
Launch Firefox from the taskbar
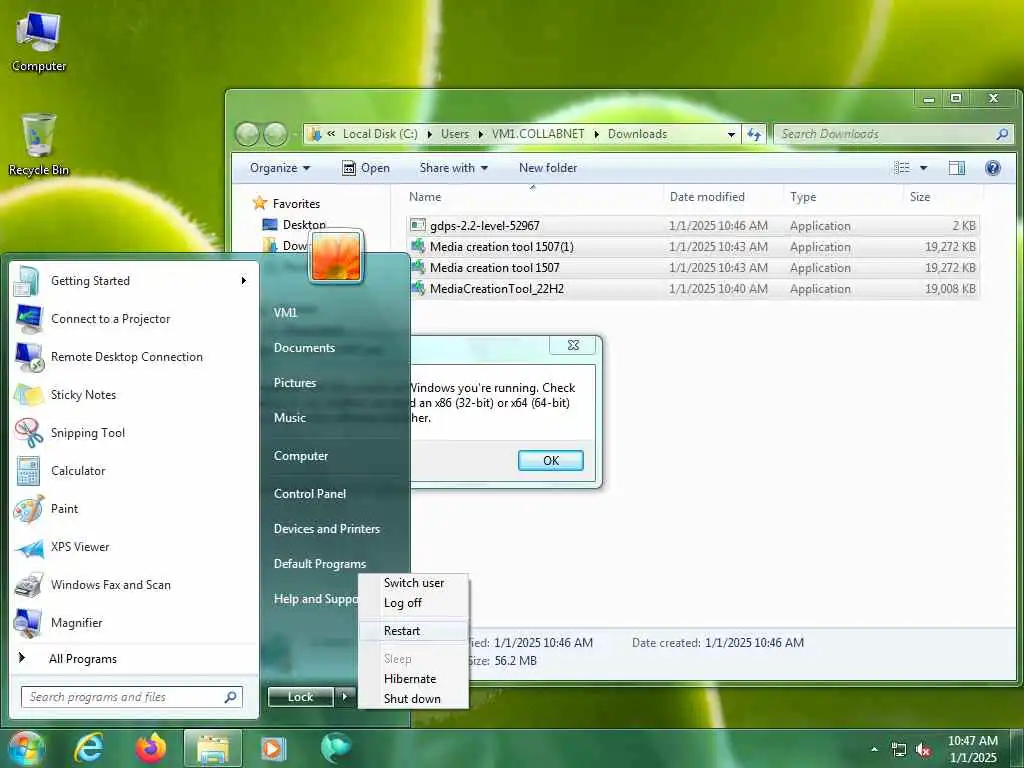(x=150, y=748)
